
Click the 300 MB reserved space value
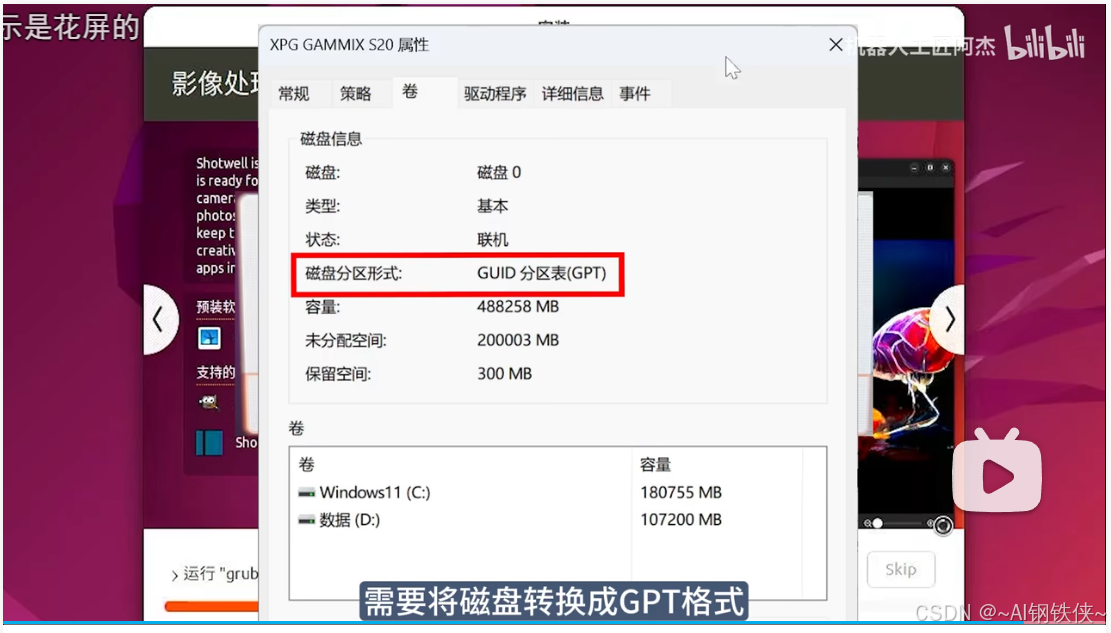(504, 374)
